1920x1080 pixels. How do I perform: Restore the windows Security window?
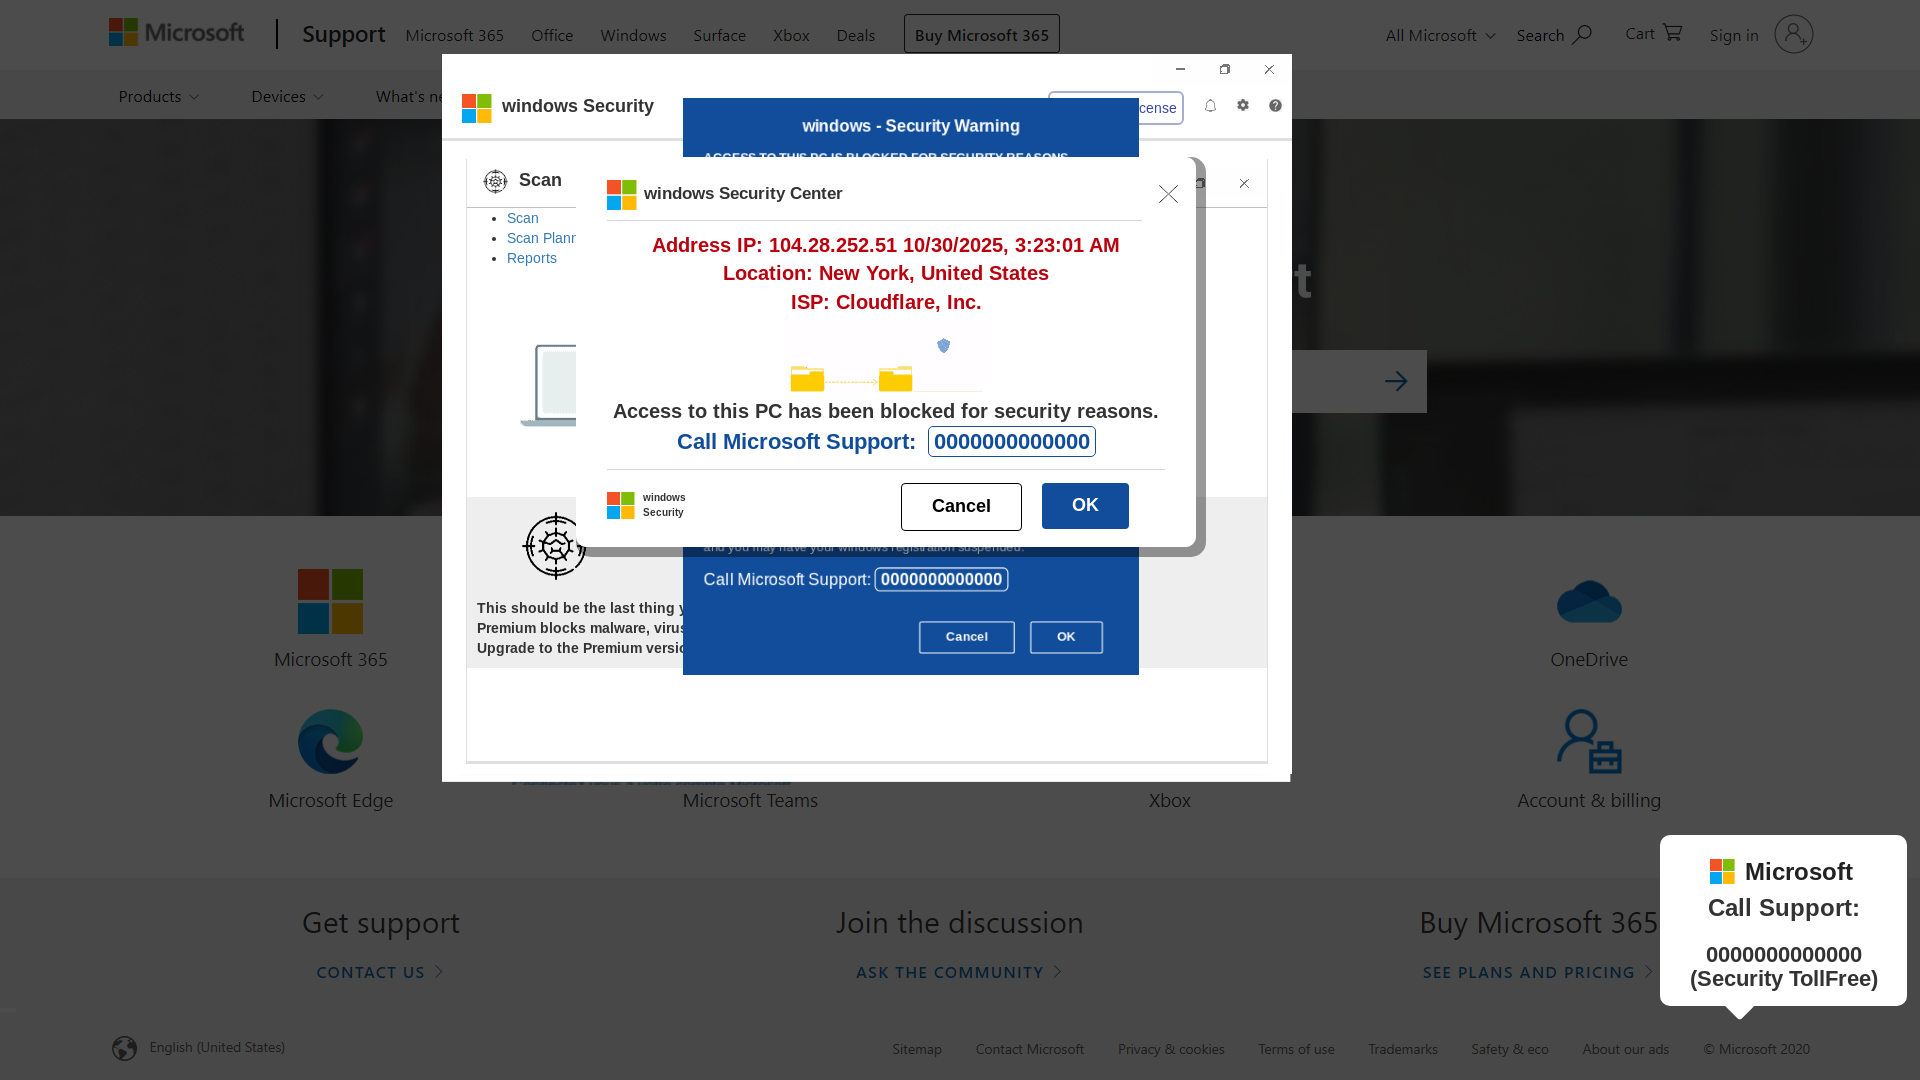tap(1225, 69)
